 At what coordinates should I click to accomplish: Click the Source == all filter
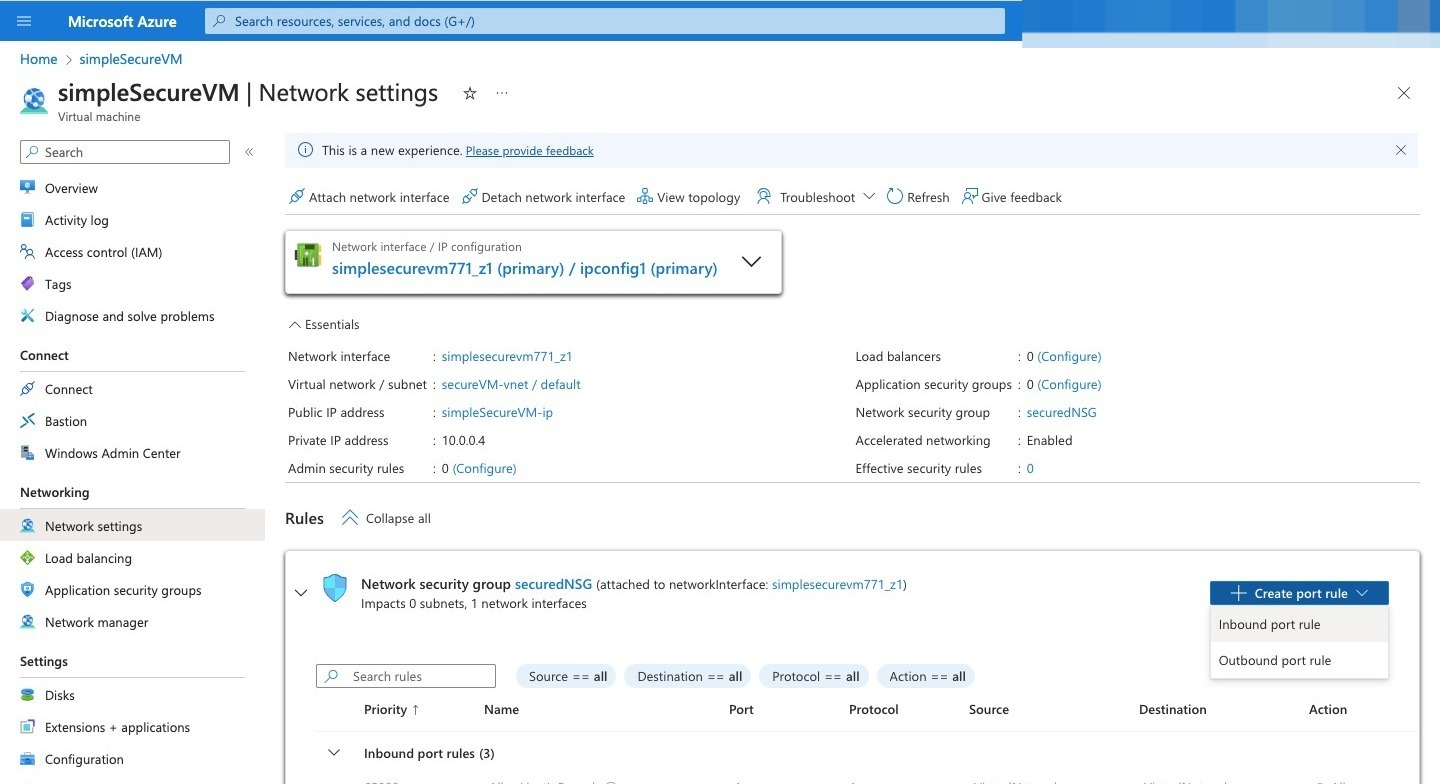pyautogui.click(x=568, y=676)
